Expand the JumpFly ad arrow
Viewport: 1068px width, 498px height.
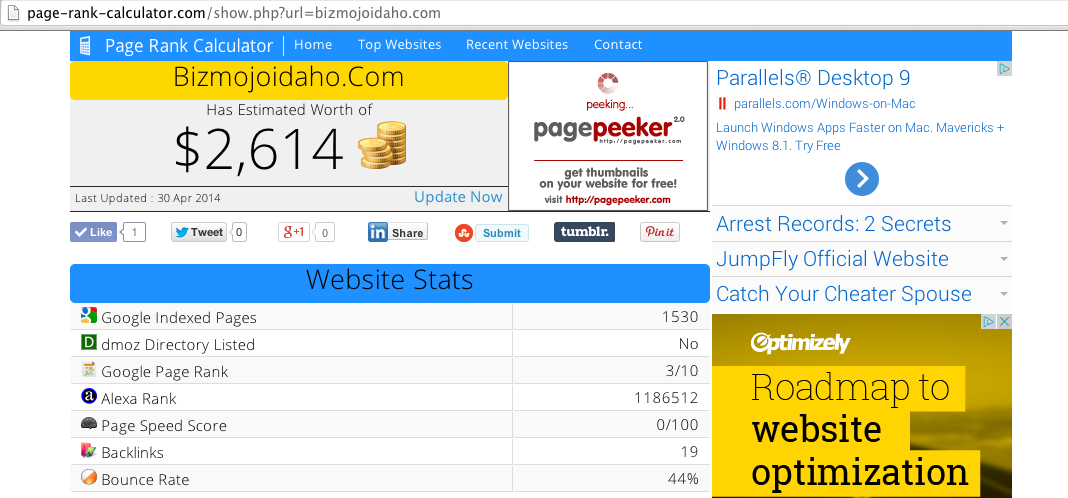[1004, 259]
